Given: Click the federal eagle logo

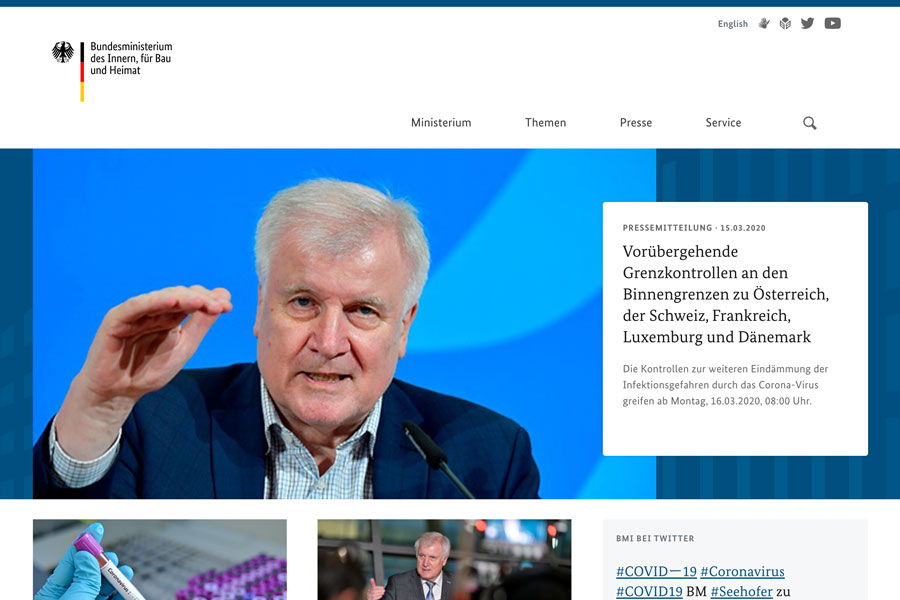Looking at the screenshot, I should pos(63,52).
